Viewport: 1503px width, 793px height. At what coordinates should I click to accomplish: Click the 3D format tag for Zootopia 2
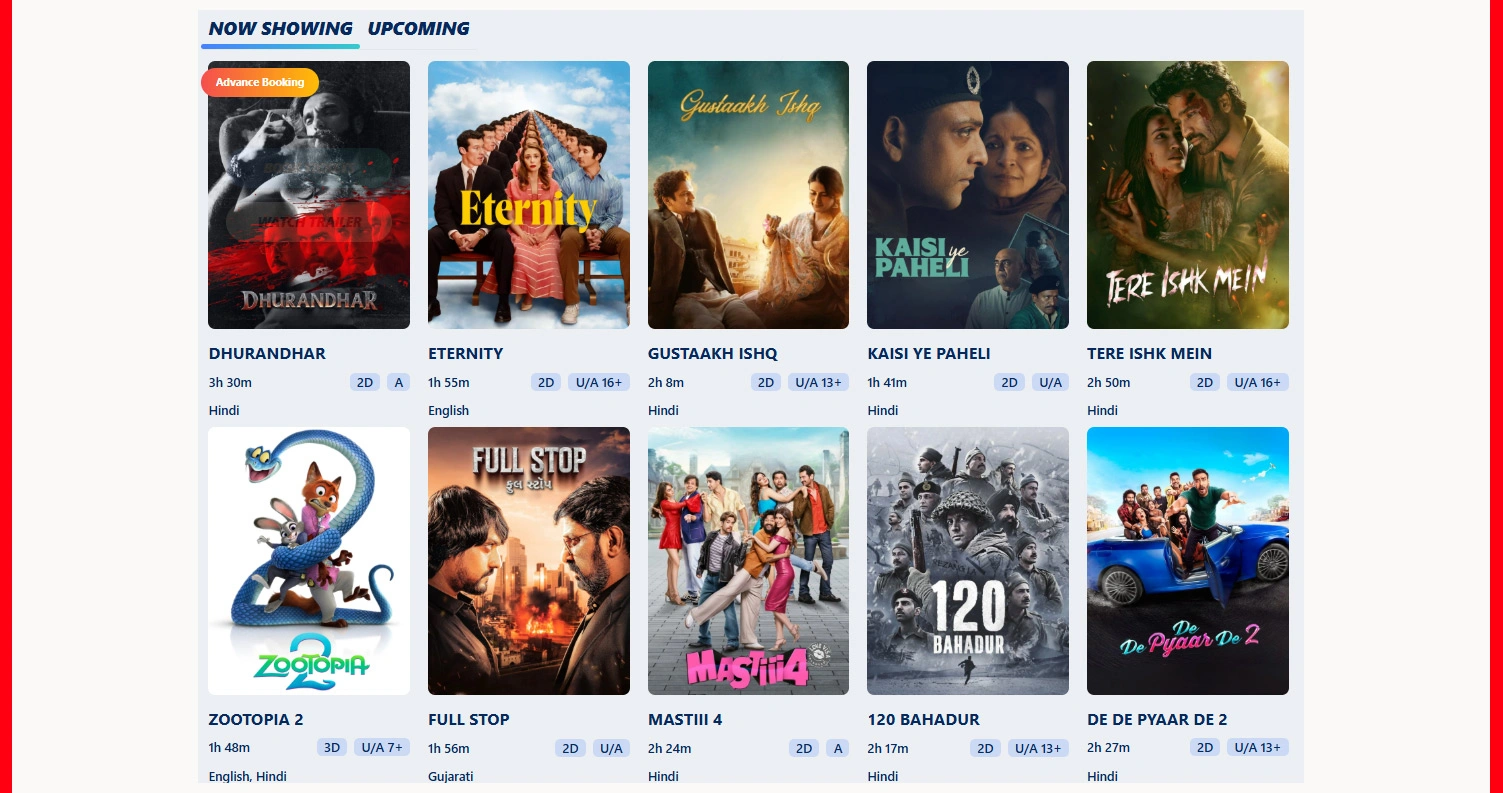pos(332,747)
